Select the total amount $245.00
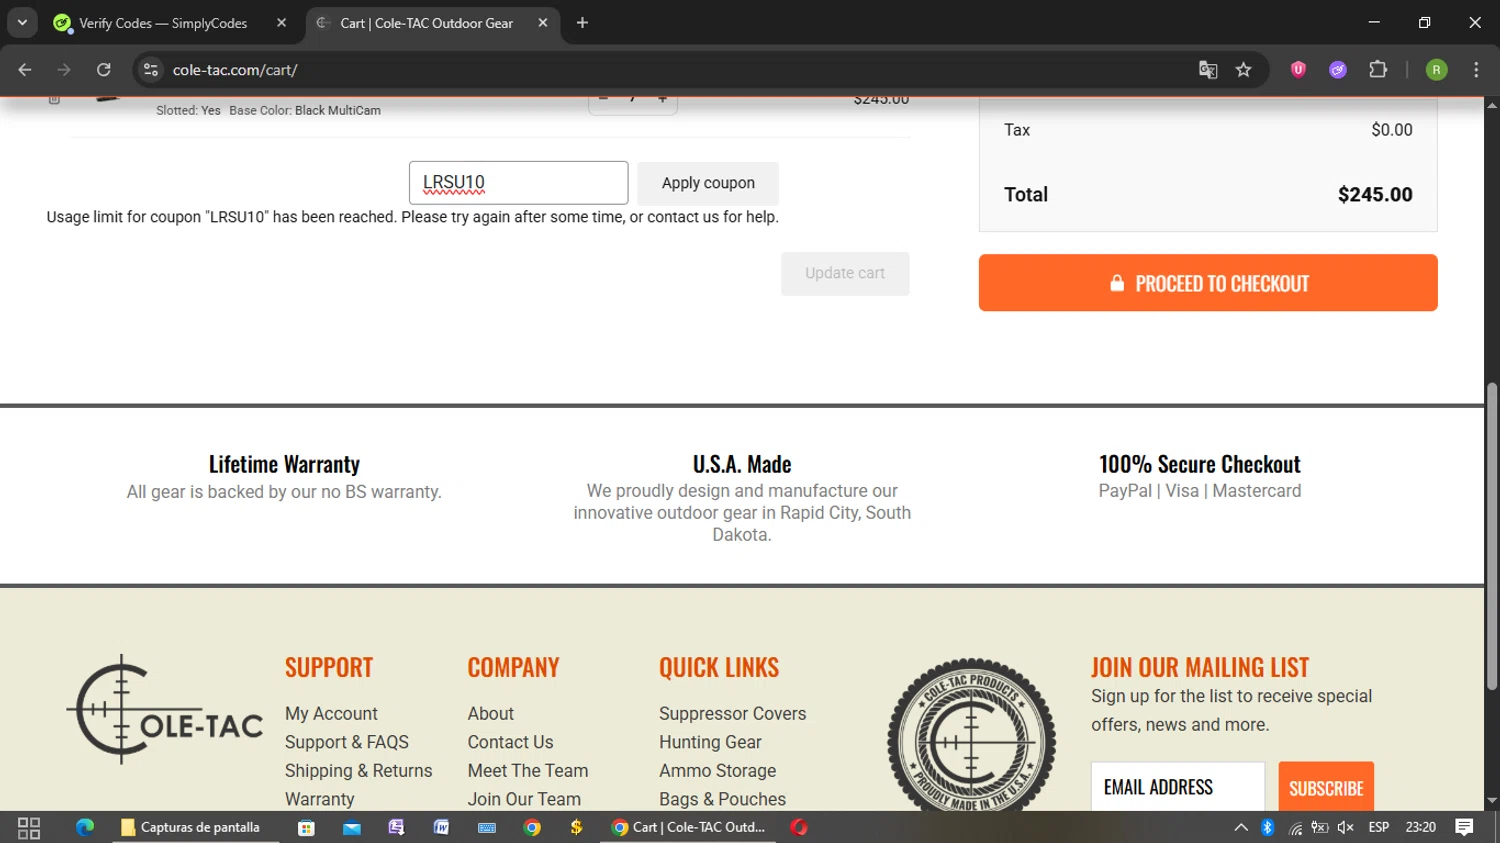This screenshot has width=1500, height=843. click(x=1375, y=195)
